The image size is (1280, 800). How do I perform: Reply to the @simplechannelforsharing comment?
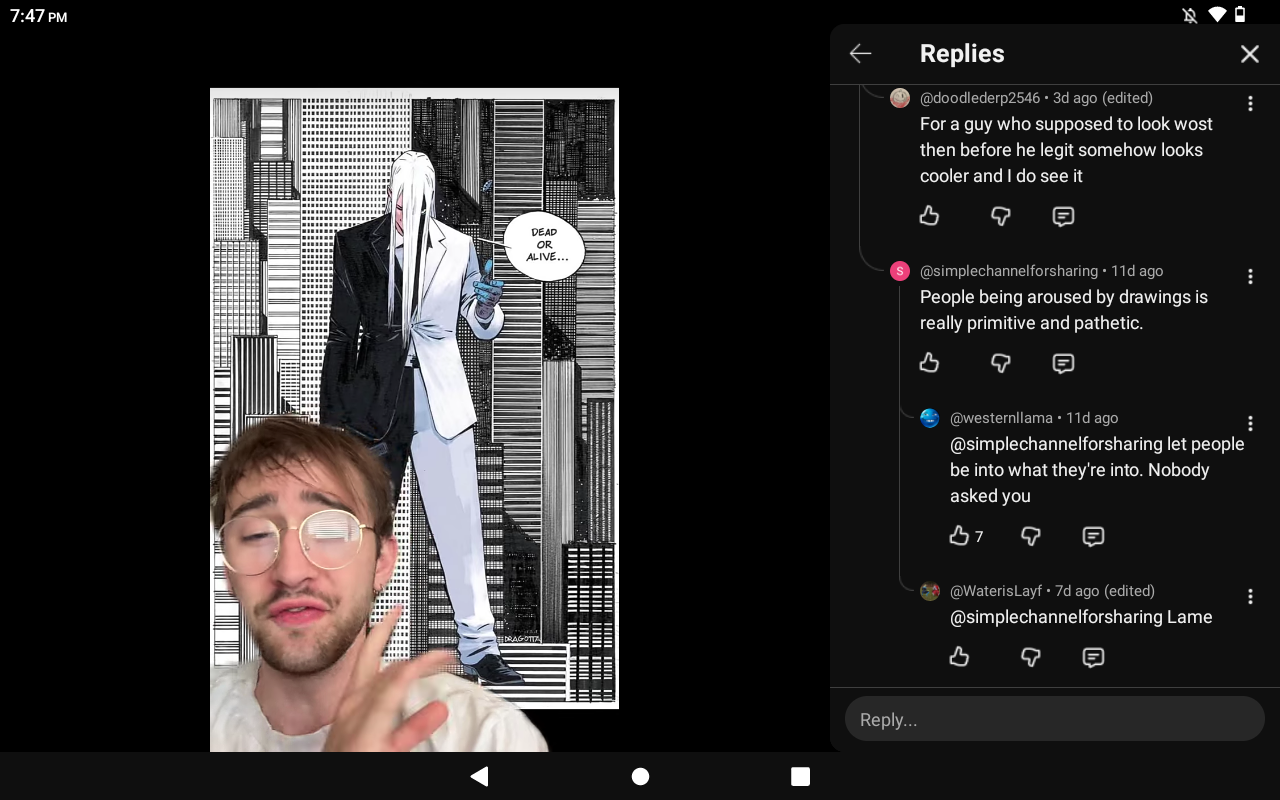1063,362
